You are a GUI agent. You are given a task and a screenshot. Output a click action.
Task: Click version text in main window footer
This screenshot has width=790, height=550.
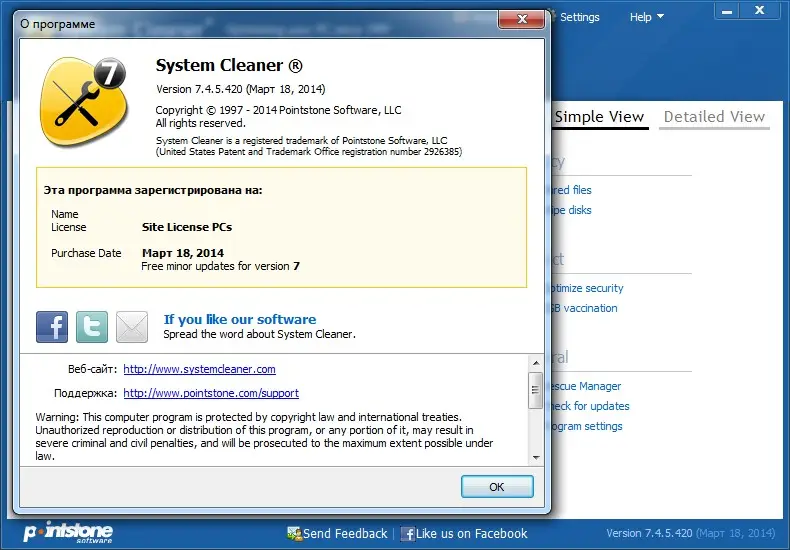(690, 533)
